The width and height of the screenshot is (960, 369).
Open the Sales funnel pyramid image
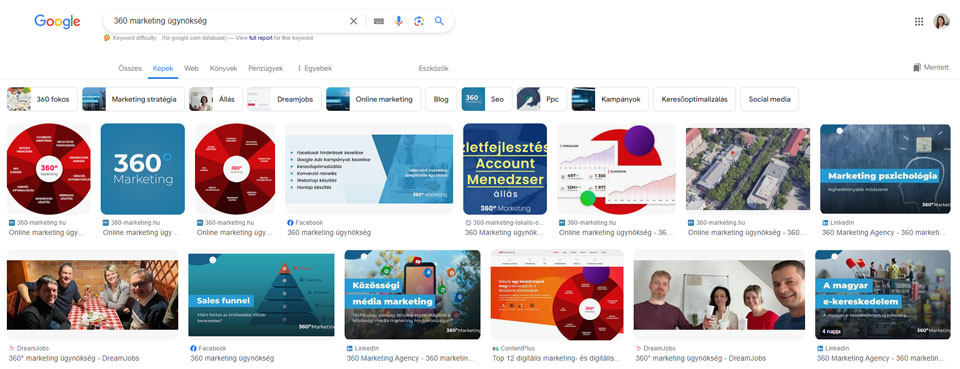[261, 294]
